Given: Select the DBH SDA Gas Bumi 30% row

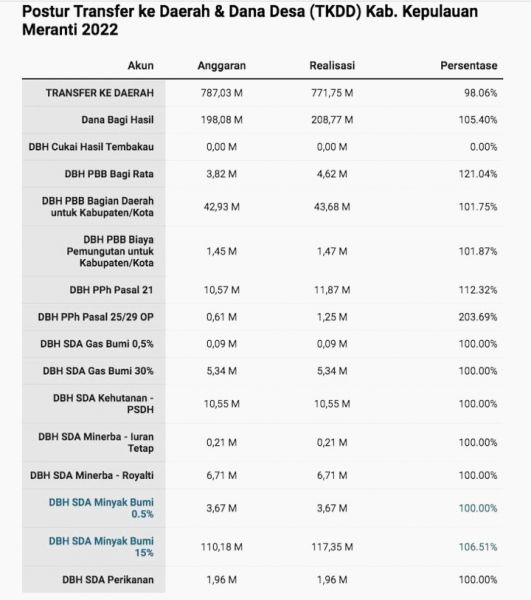Looking at the screenshot, I should pyautogui.click(x=262, y=371).
